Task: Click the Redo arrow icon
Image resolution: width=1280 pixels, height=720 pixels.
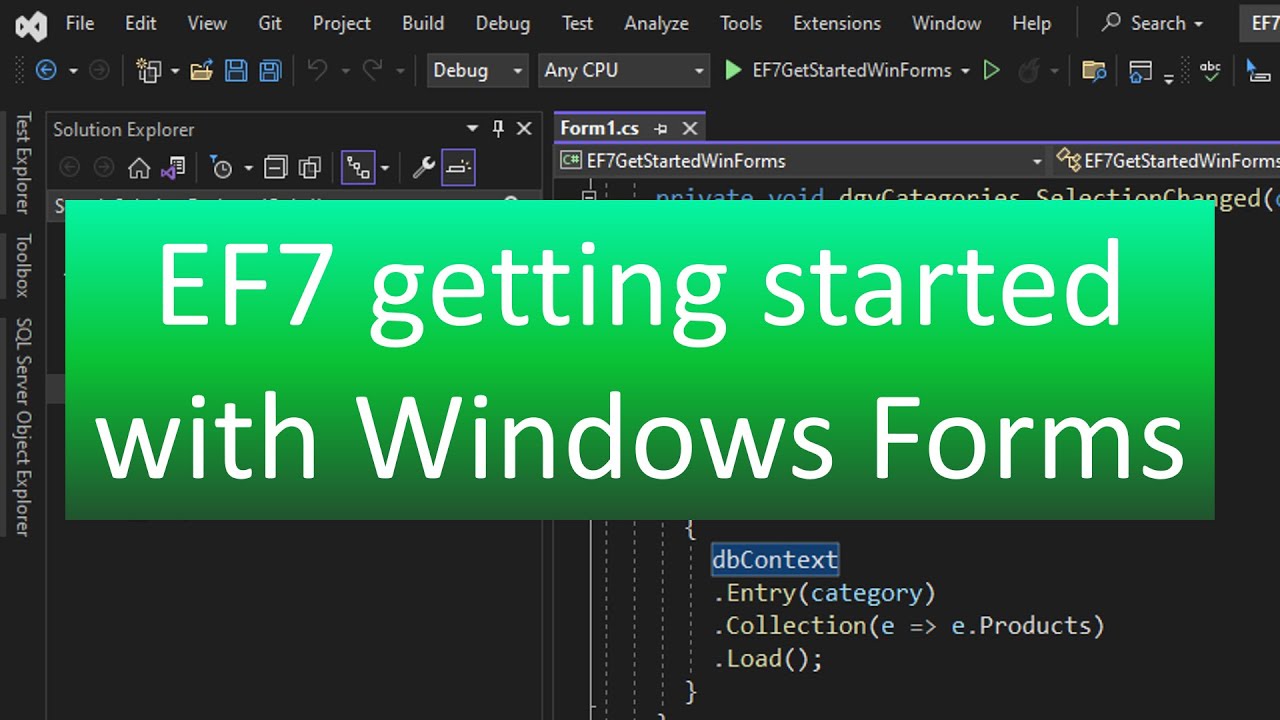Action: [372, 70]
